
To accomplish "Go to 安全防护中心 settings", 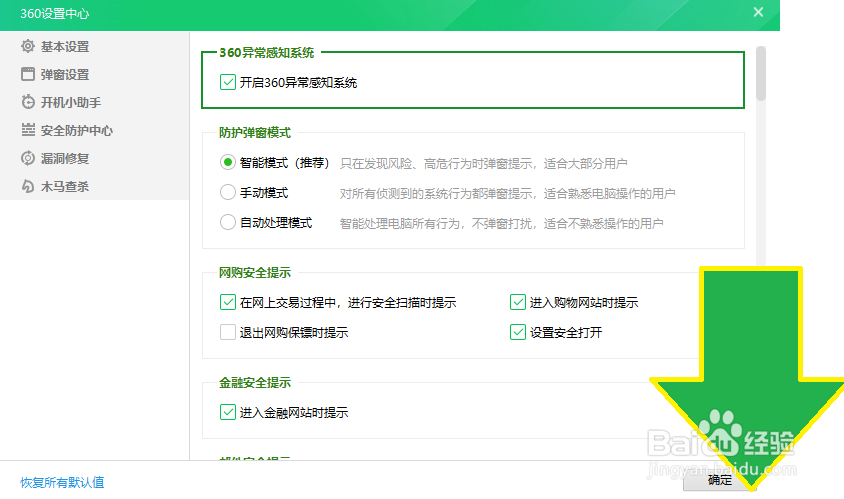I will [x=77, y=131].
